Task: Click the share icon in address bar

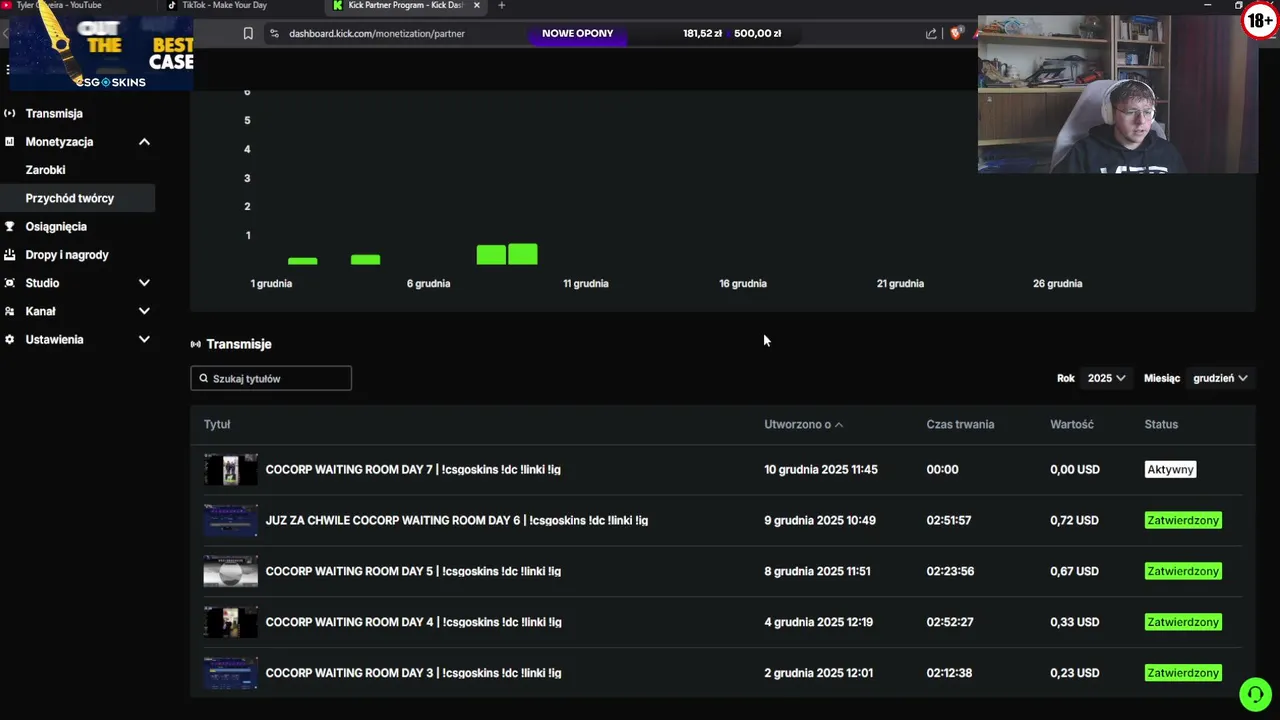Action: point(931,33)
